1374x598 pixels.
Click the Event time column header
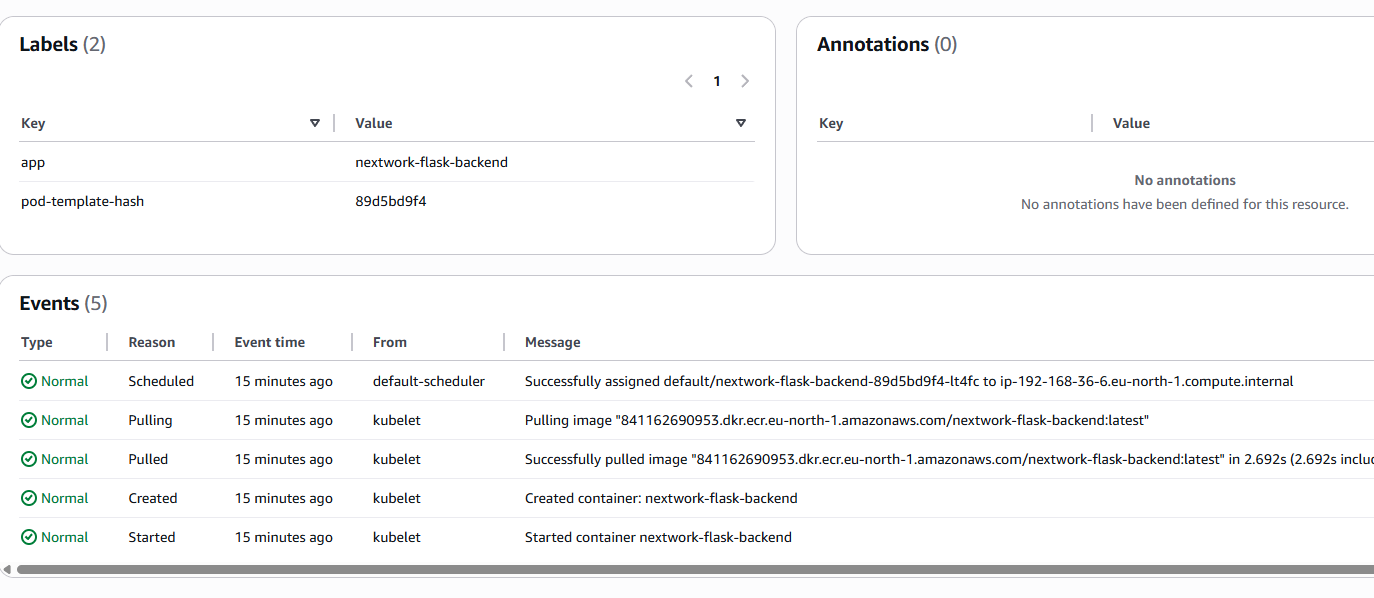270,342
